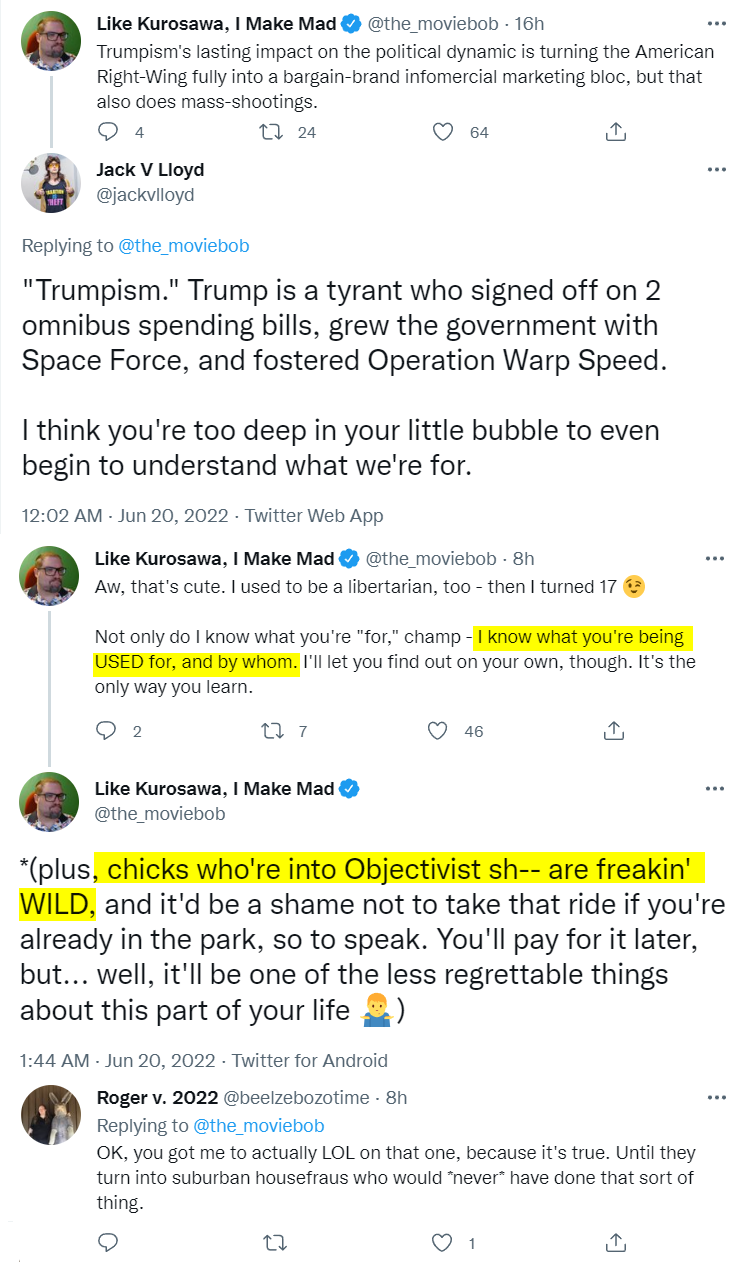Retweet the tweet with 7 retweets
Screen dimensions: 744x1263
click(x=270, y=731)
